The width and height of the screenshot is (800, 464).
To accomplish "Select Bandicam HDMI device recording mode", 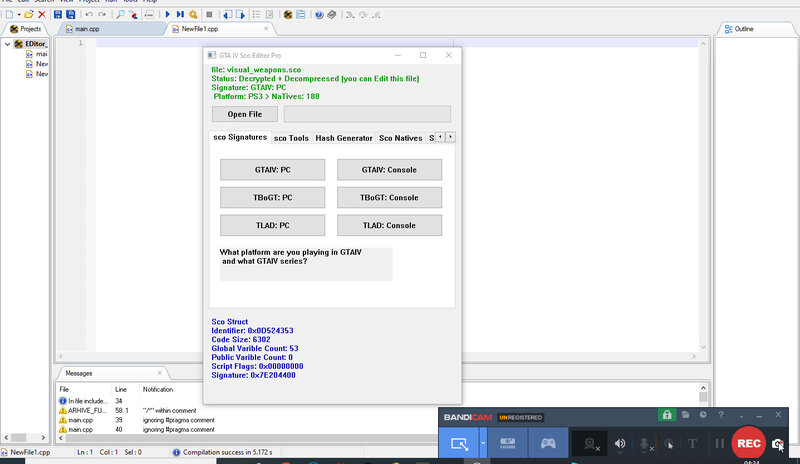I will (508, 443).
